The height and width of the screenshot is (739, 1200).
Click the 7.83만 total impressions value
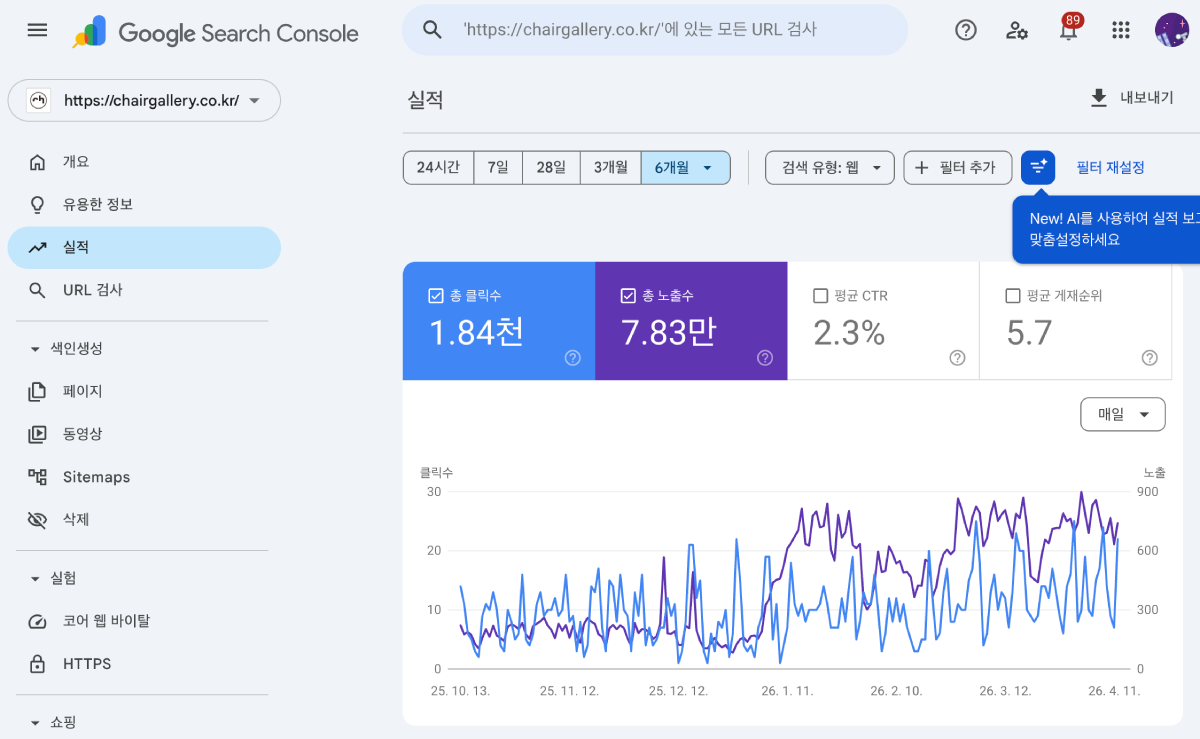[669, 332]
